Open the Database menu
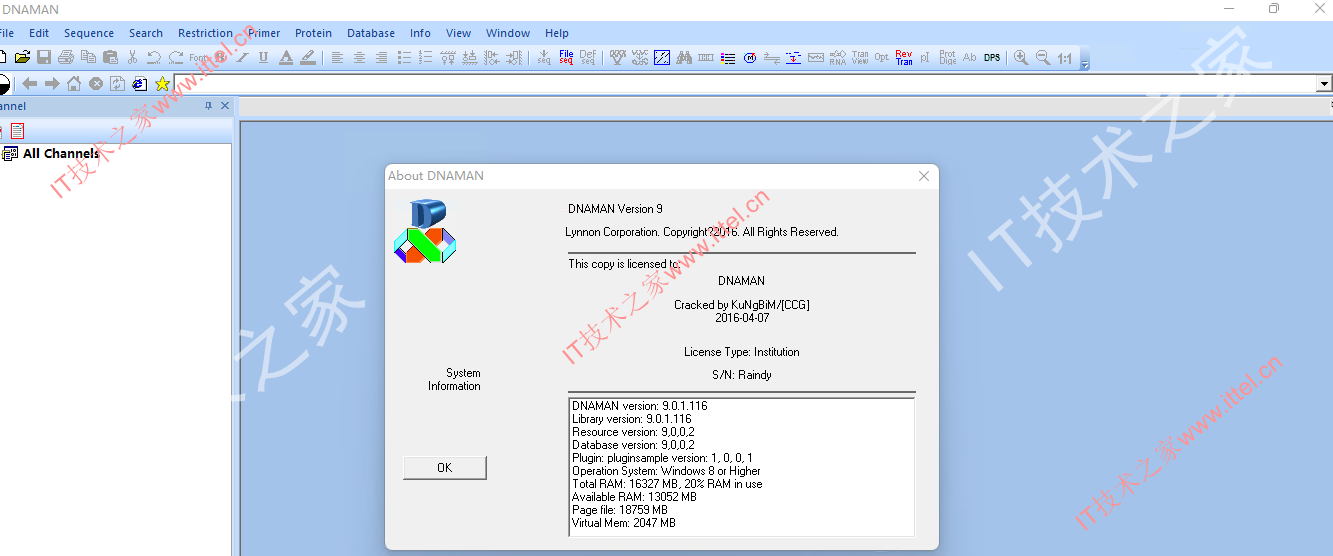The image size is (1333, 556). pos(371,33)
